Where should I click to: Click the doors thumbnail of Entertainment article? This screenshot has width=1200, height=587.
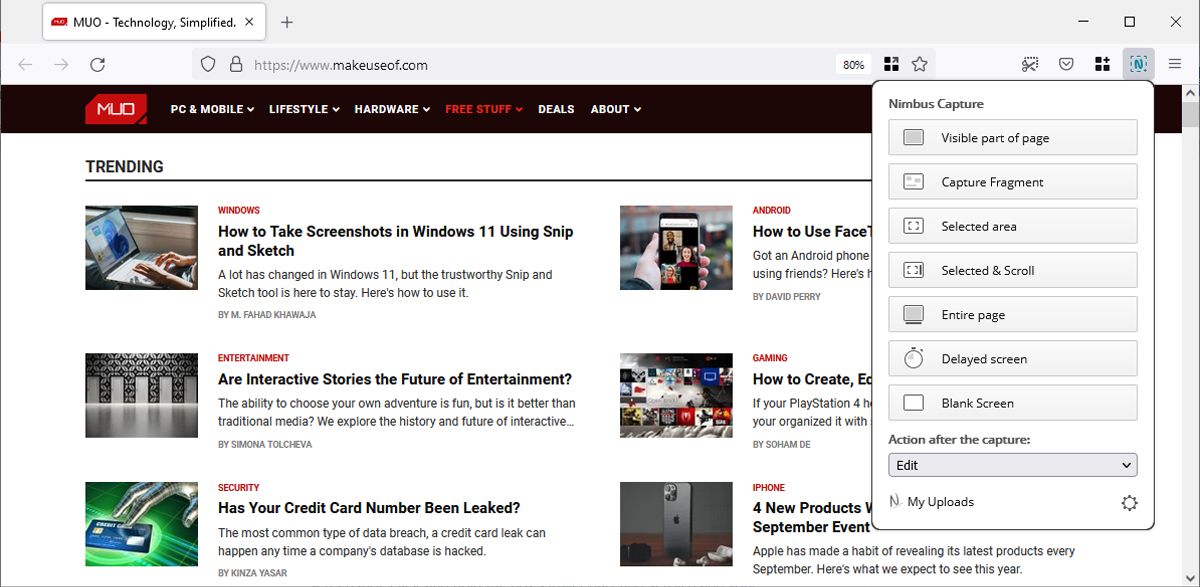coord(141,395)
